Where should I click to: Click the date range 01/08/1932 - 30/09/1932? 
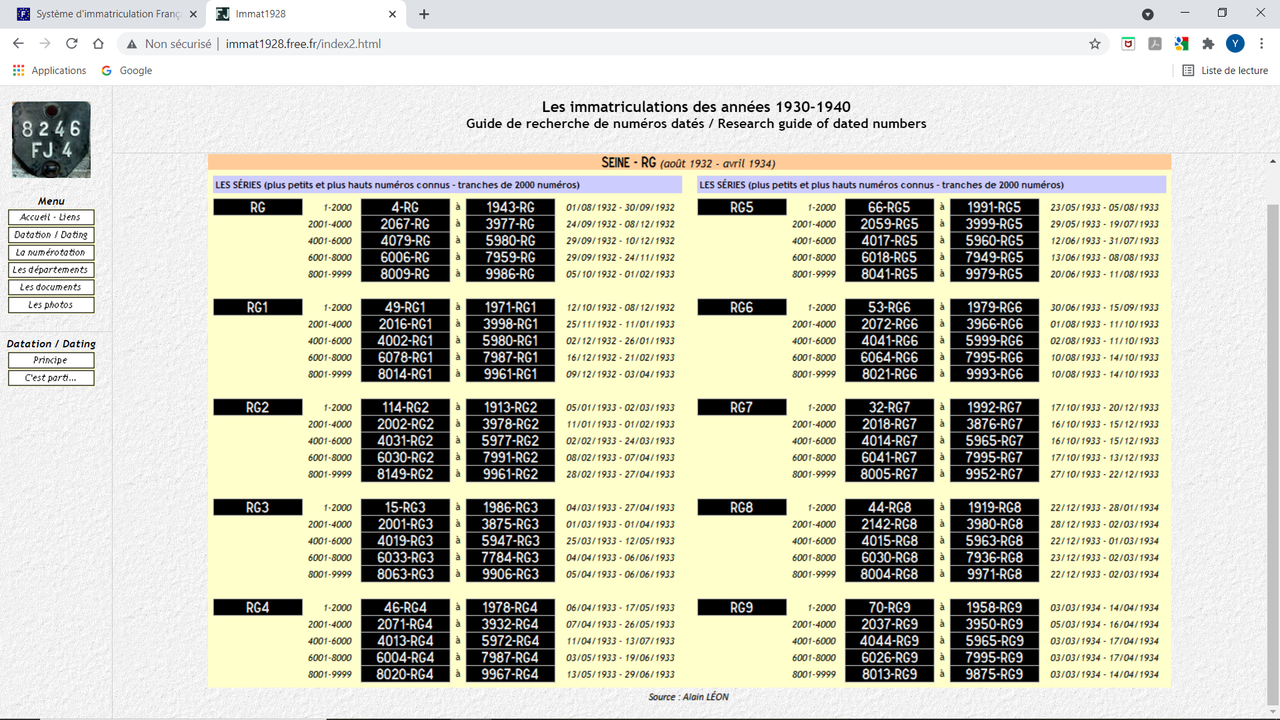point(620,208)
